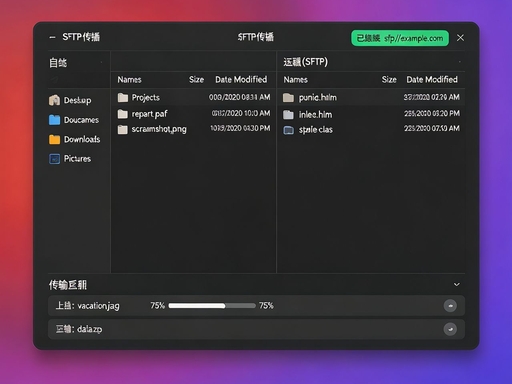Click the Desktop house icon
512x384 pixels.
(54, 100)
